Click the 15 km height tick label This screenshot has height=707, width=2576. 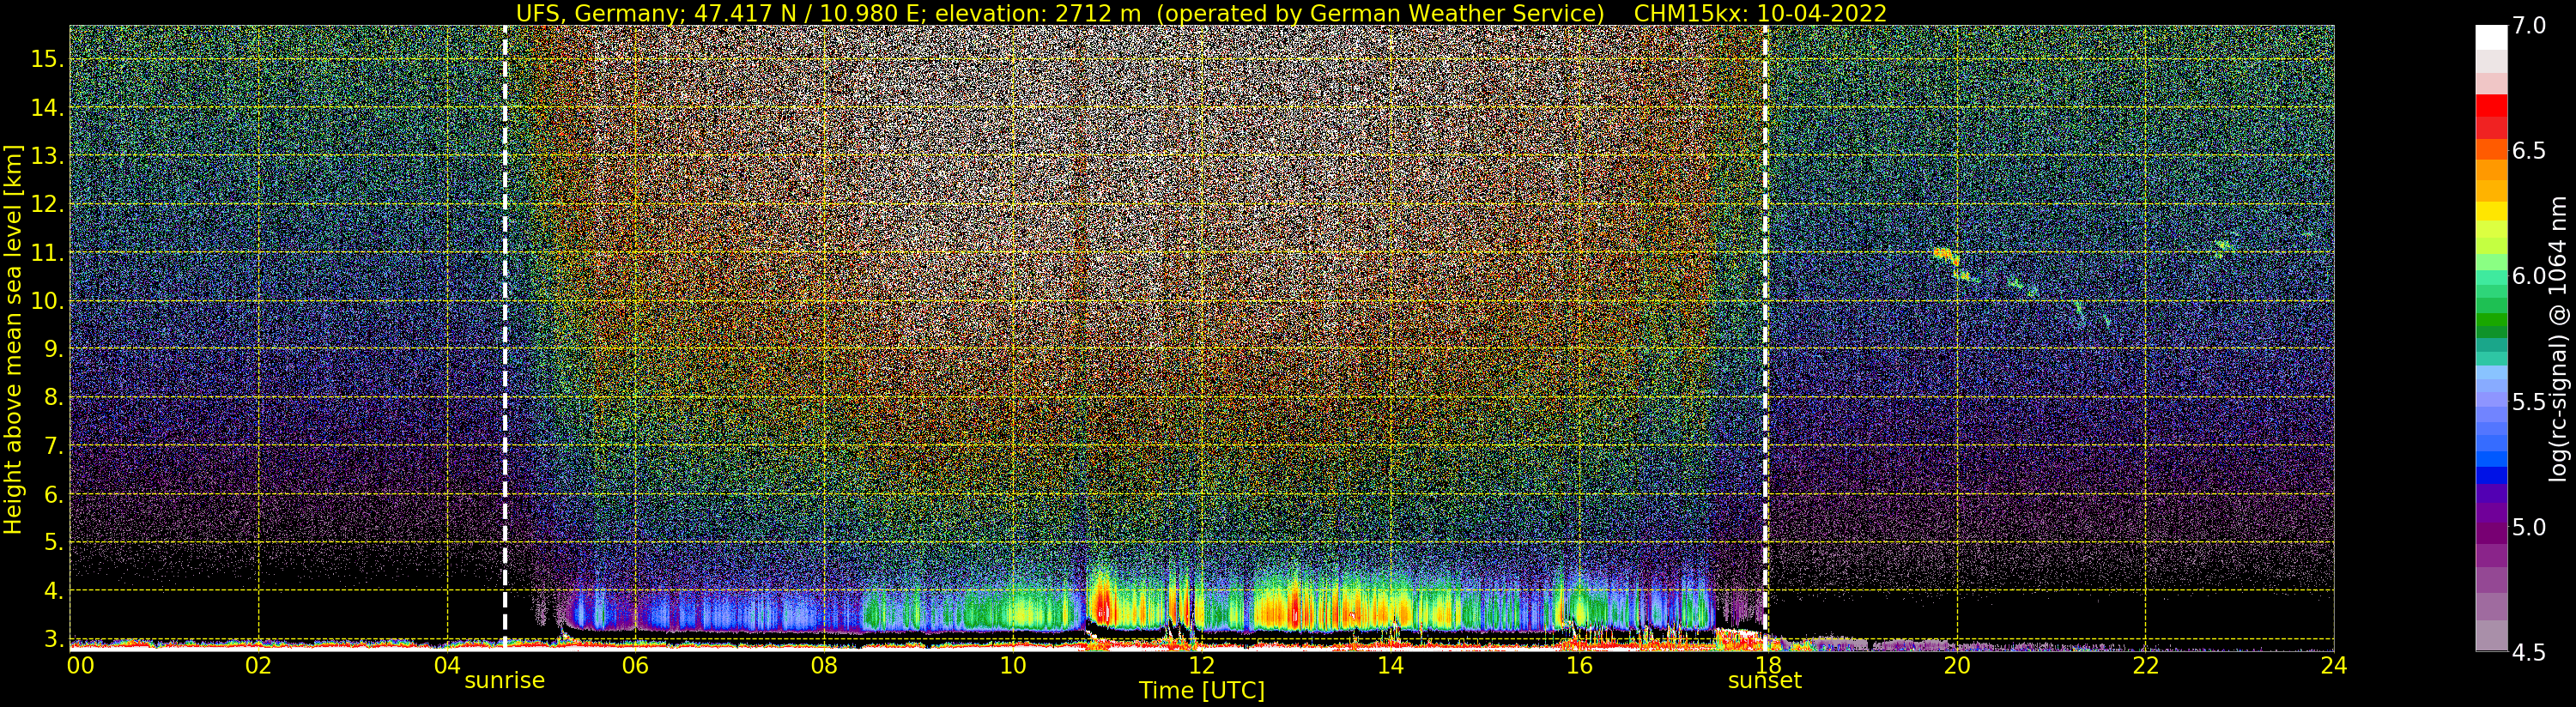46,59
